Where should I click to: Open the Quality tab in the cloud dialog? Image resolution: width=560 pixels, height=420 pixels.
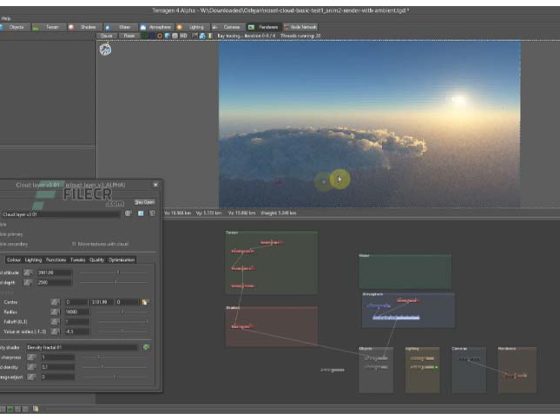(x=96, y=260)
